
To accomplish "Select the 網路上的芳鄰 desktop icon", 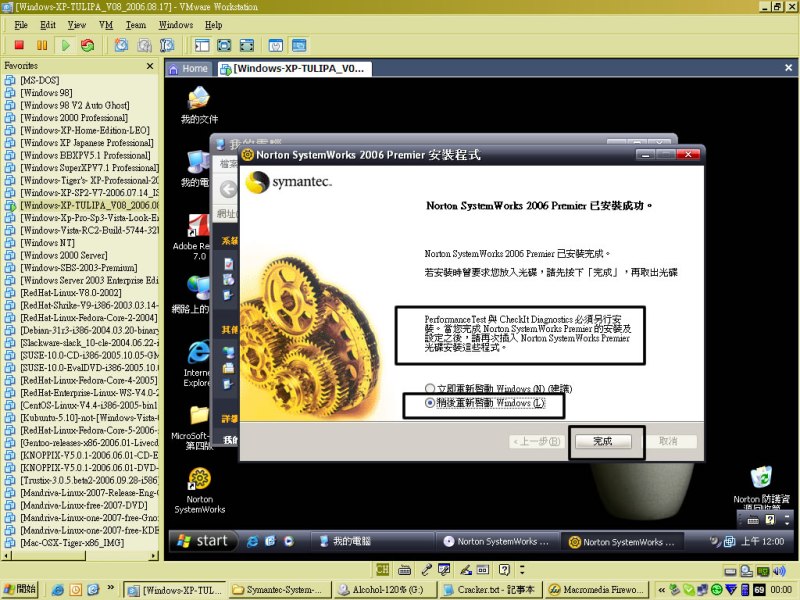I will (192, 295).
